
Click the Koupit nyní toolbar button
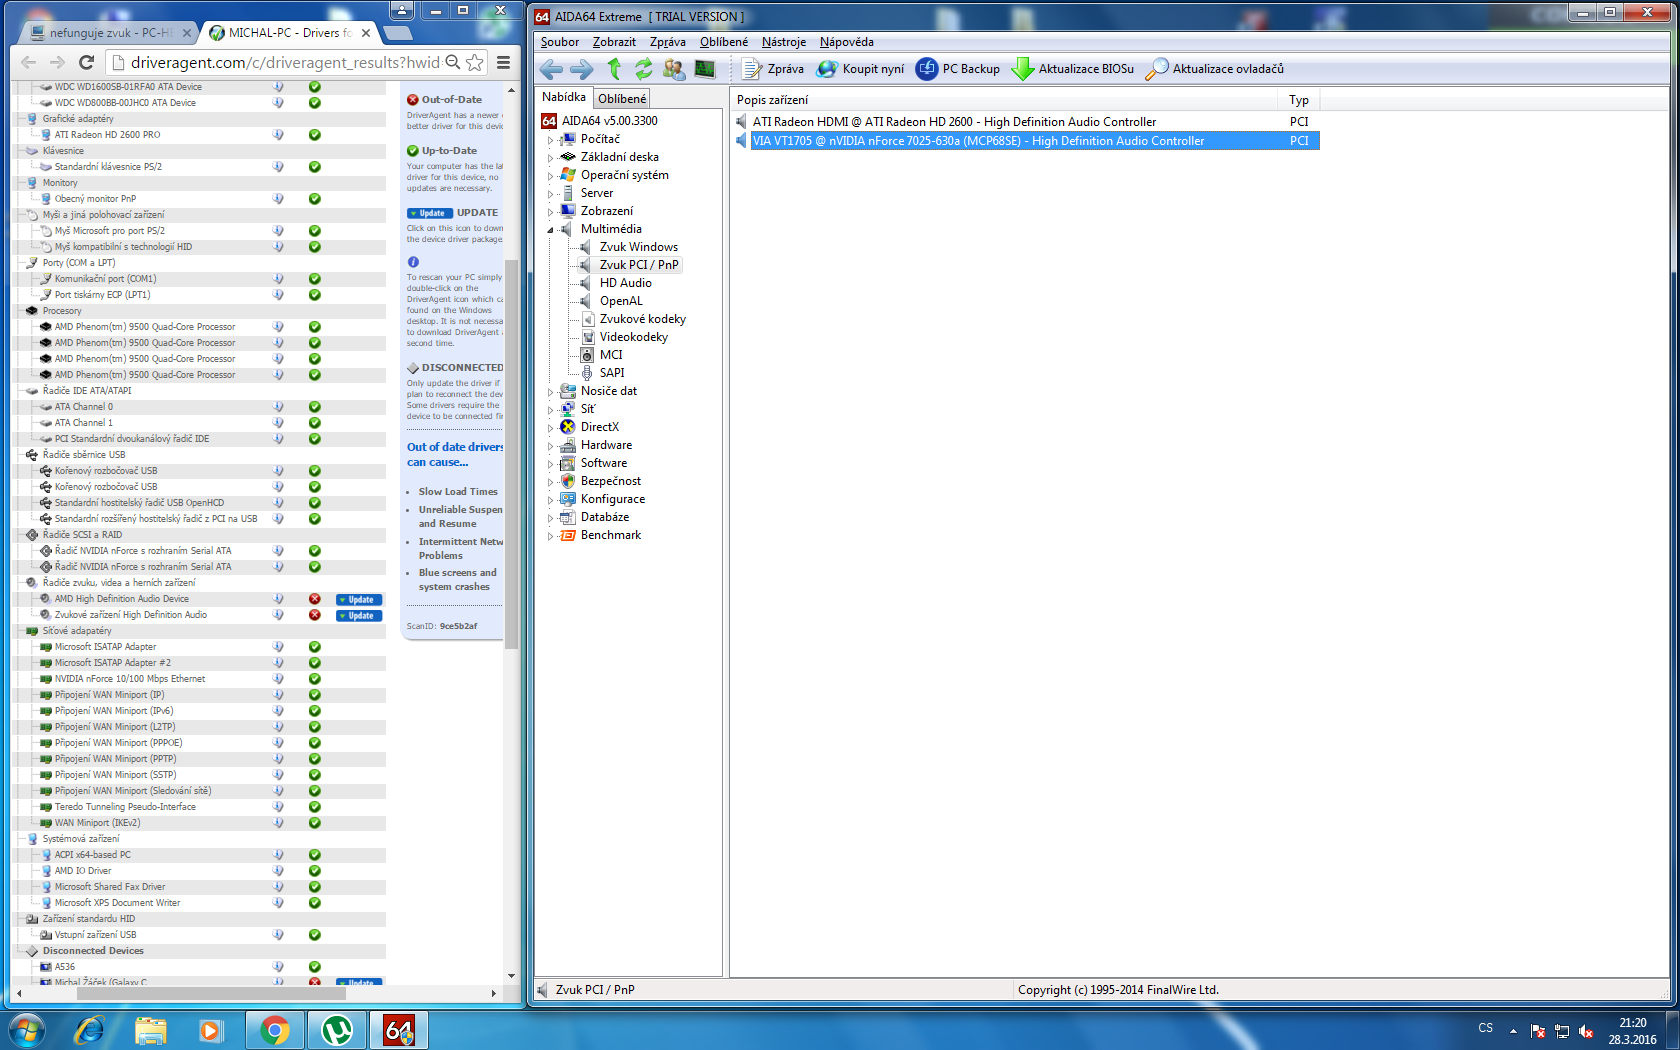tap(861, 69)
